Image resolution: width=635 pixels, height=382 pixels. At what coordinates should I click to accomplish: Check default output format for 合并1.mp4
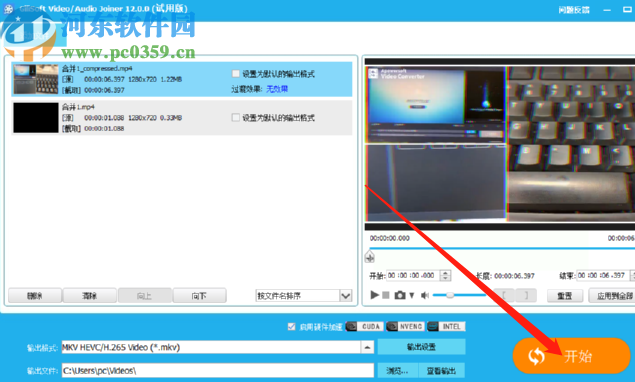(235, 117)
